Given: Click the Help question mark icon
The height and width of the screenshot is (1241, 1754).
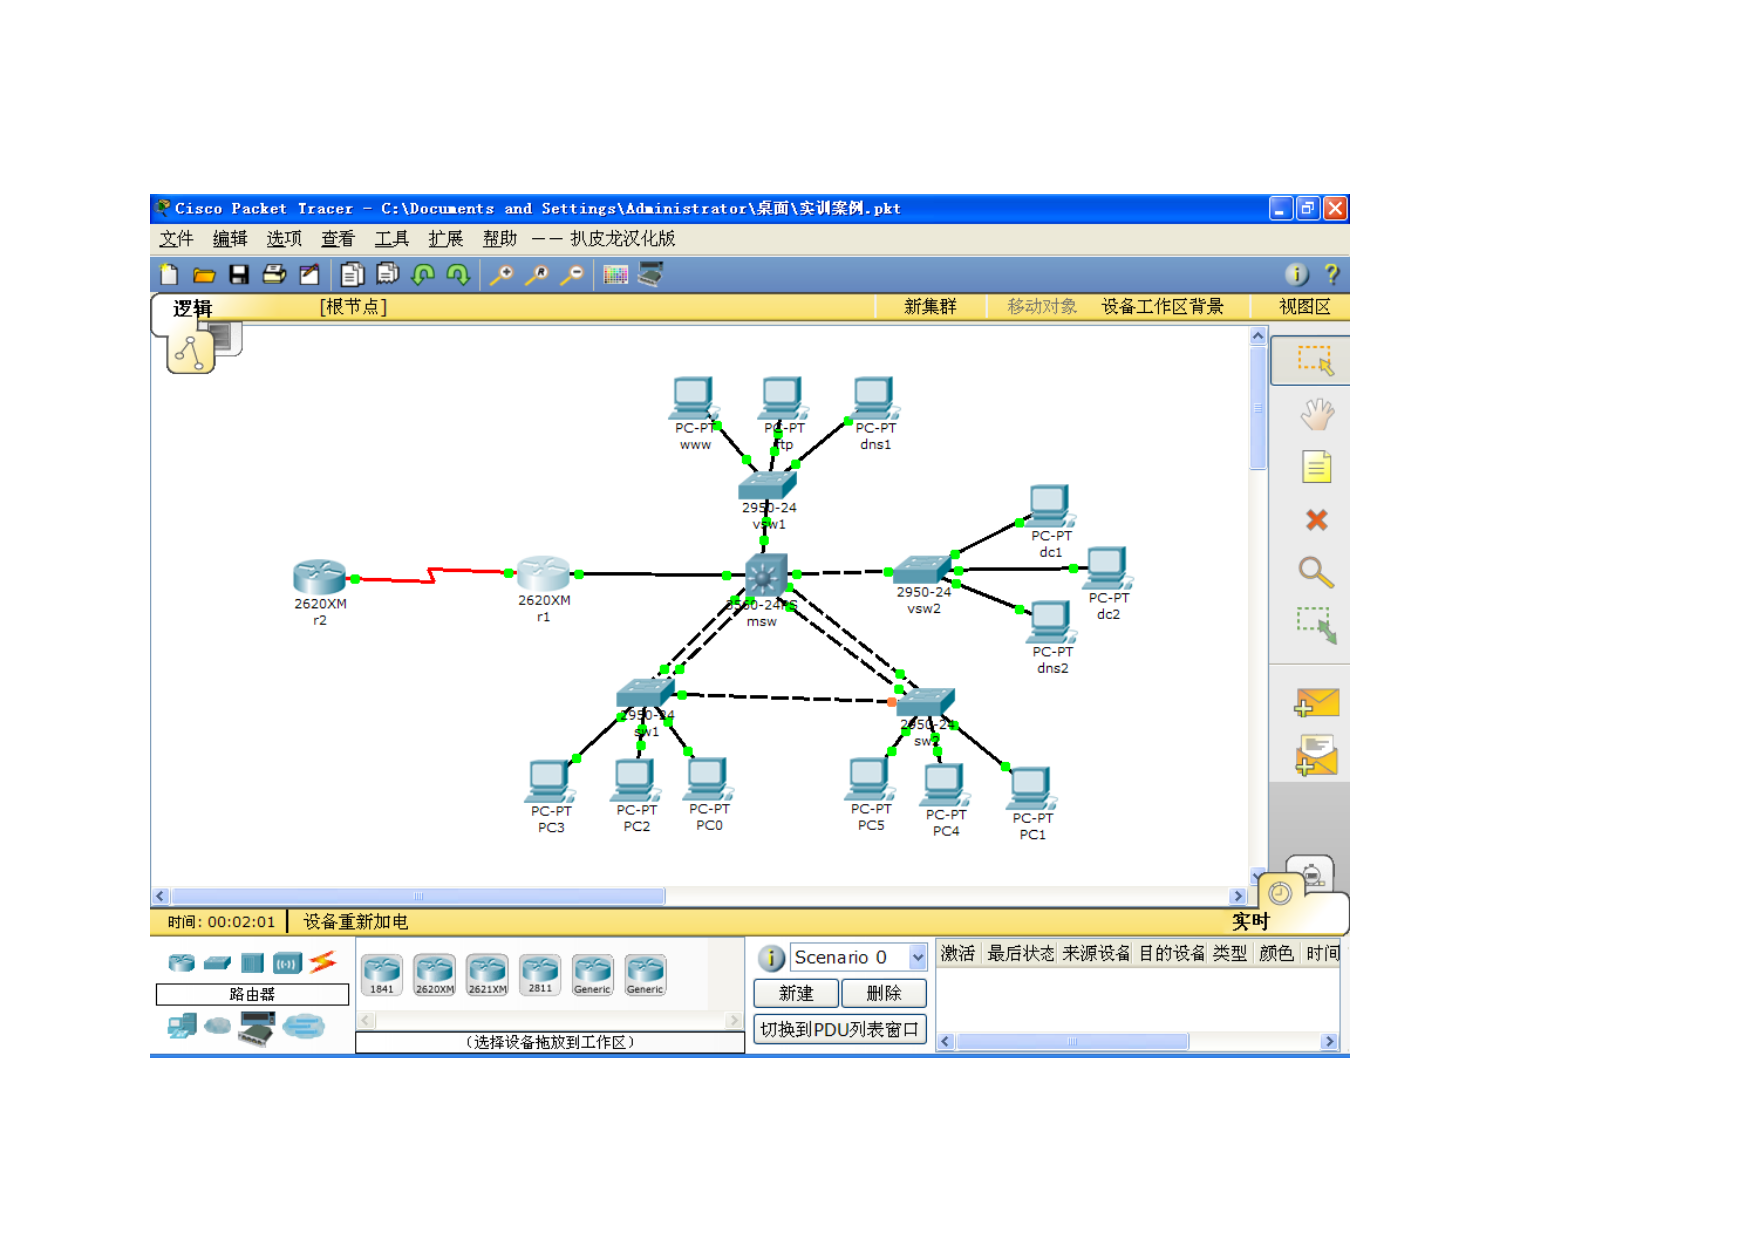Looking at the screenshot, I should point(1331,275).
